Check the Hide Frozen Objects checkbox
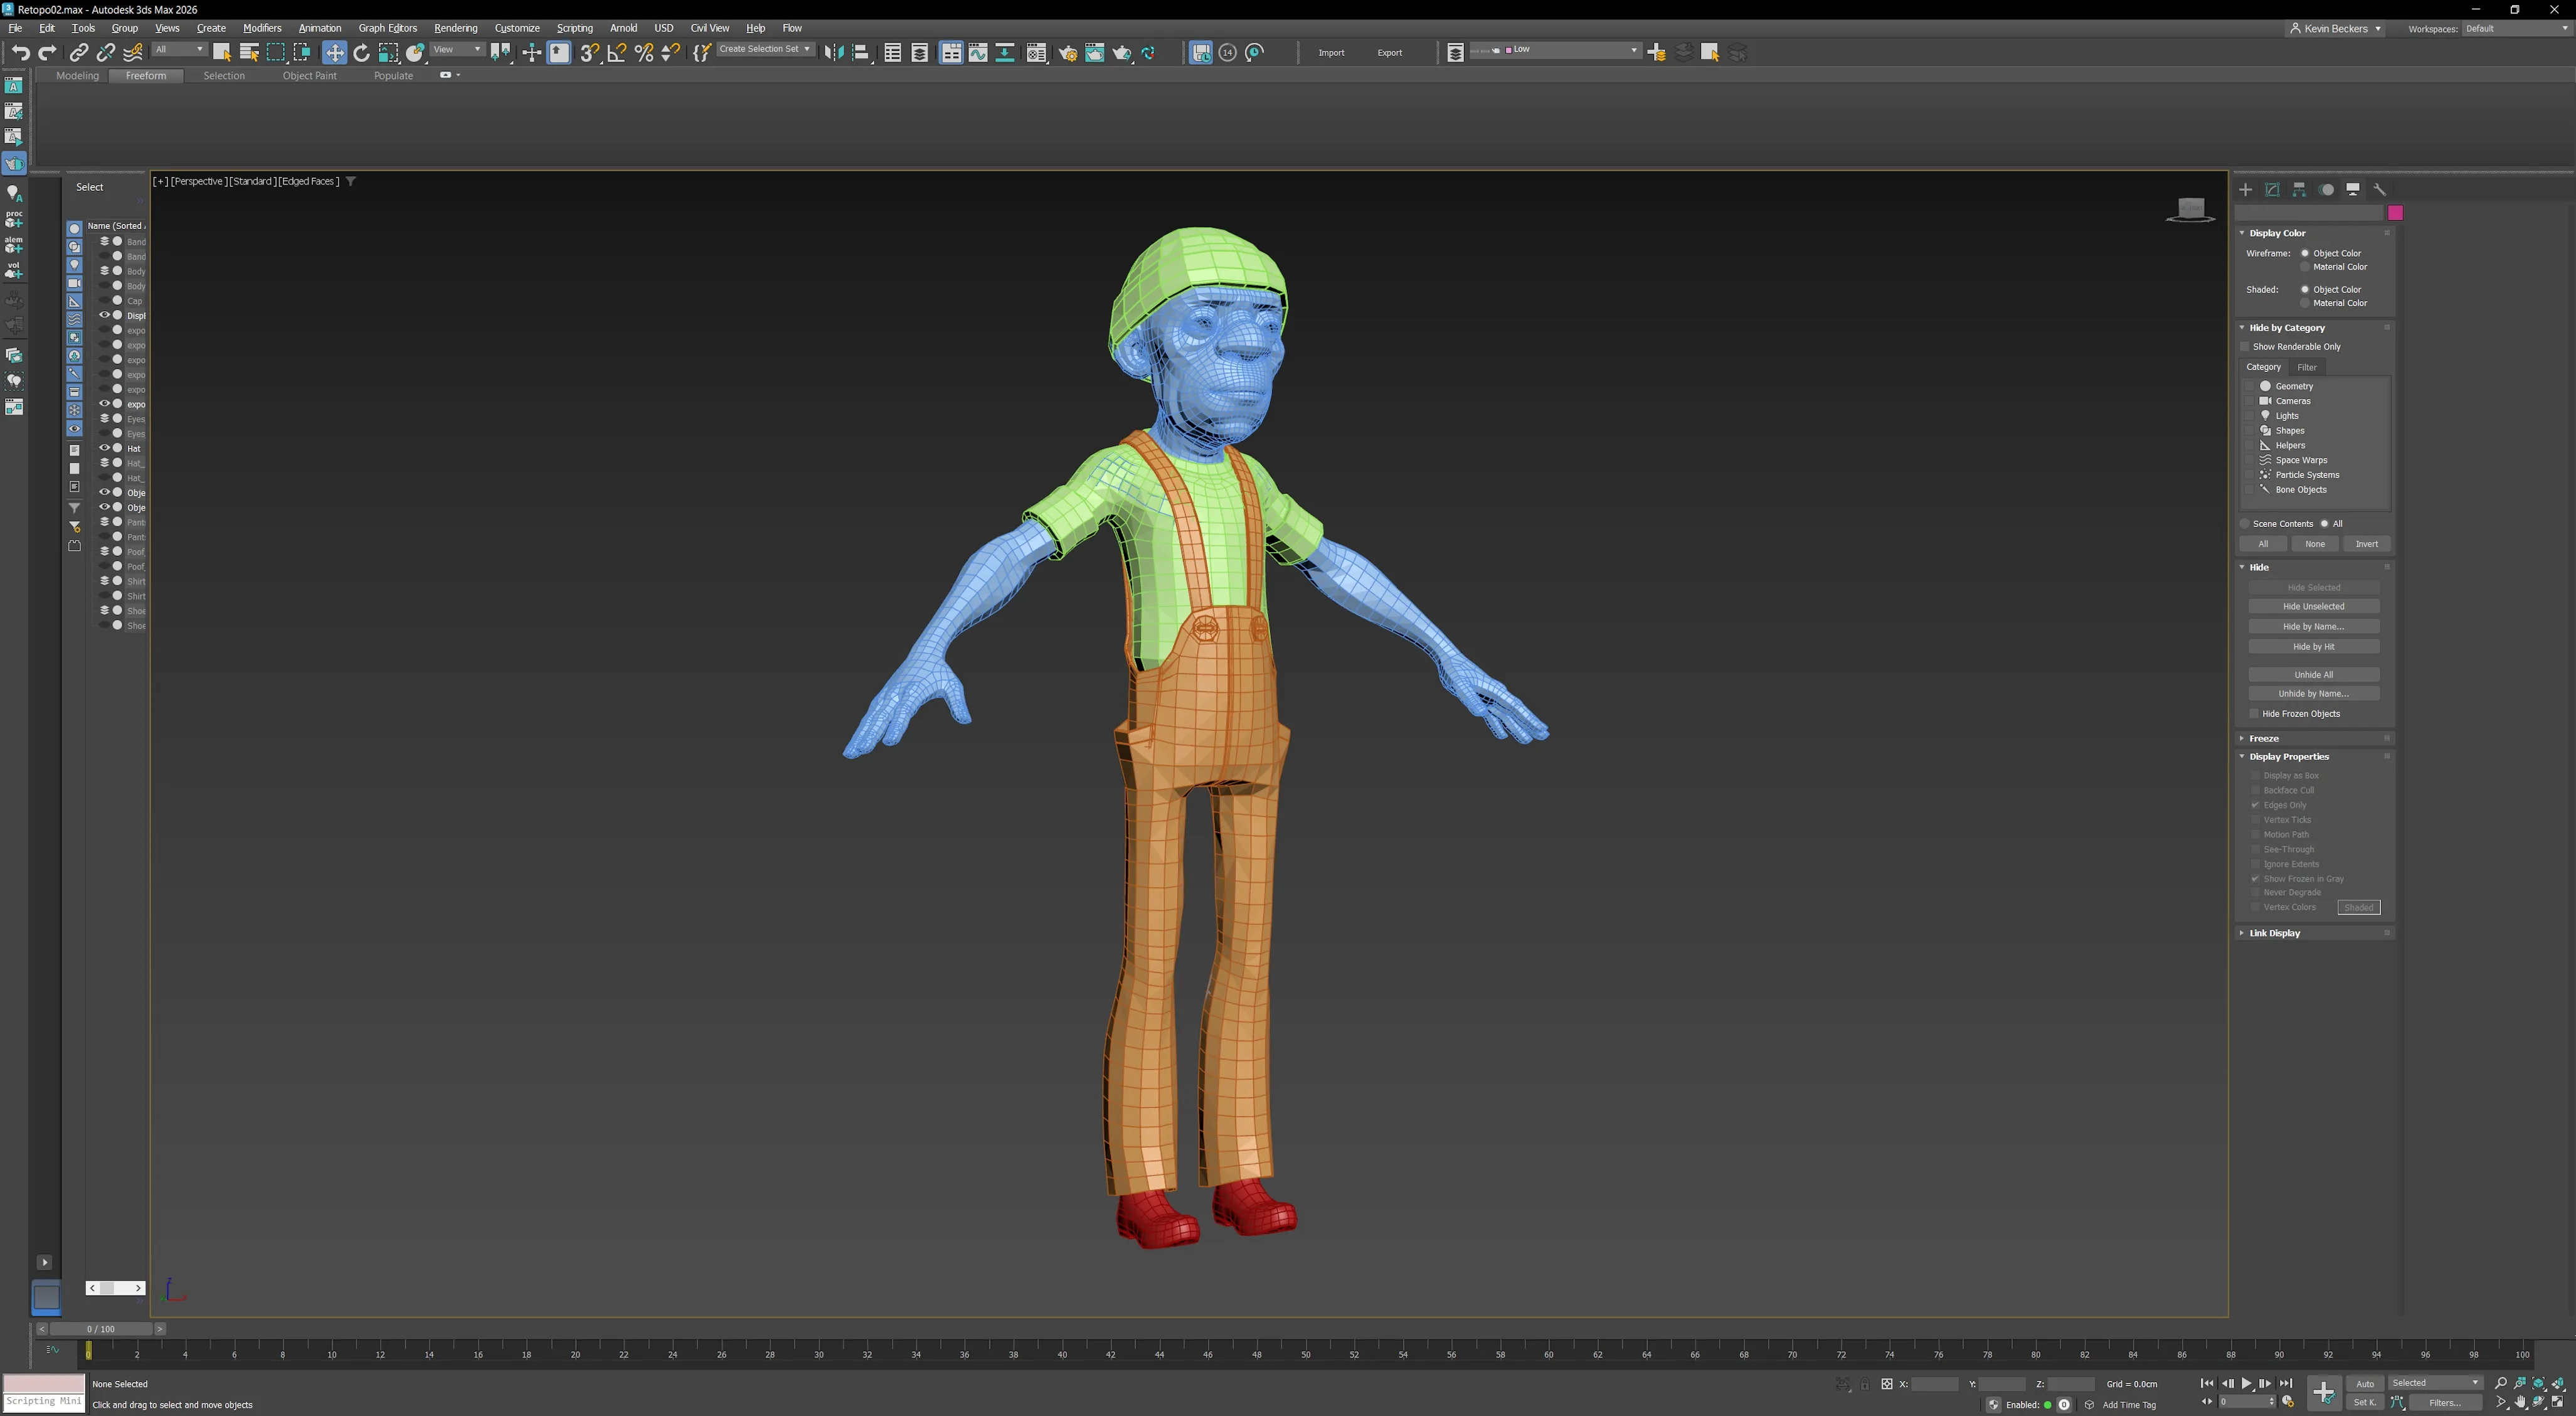Viewport: 2576px width, 1416px height. tap(2254, 714)
